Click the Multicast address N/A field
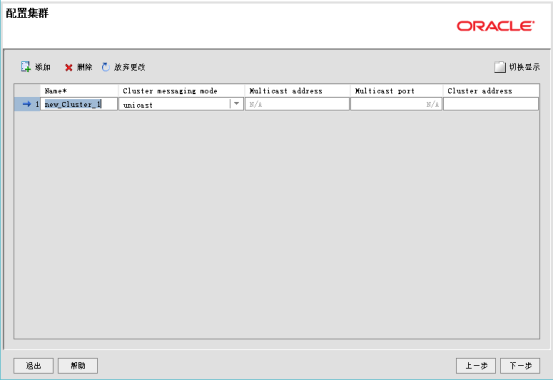Screen dimensions: 553x380 pos(297,104)
